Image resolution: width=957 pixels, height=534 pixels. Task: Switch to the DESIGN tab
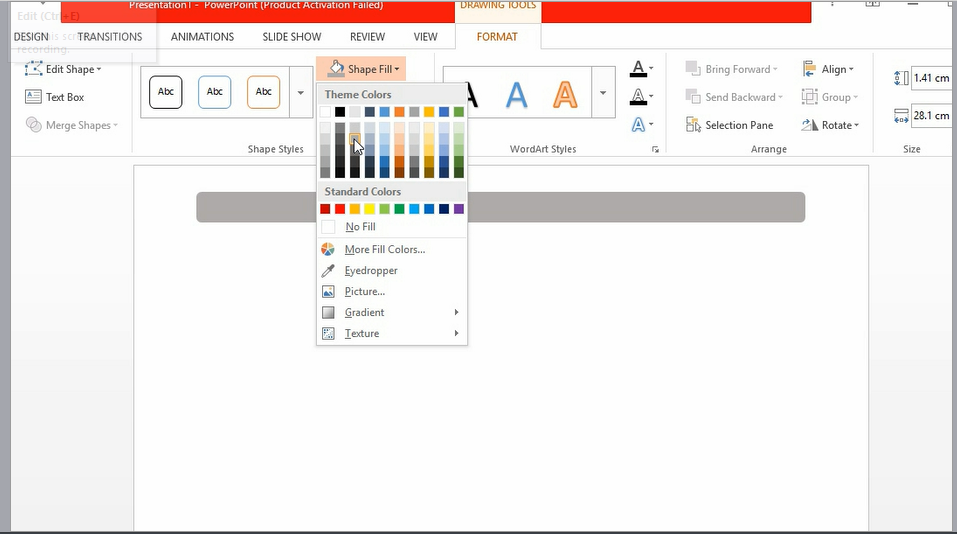point(31,37)
